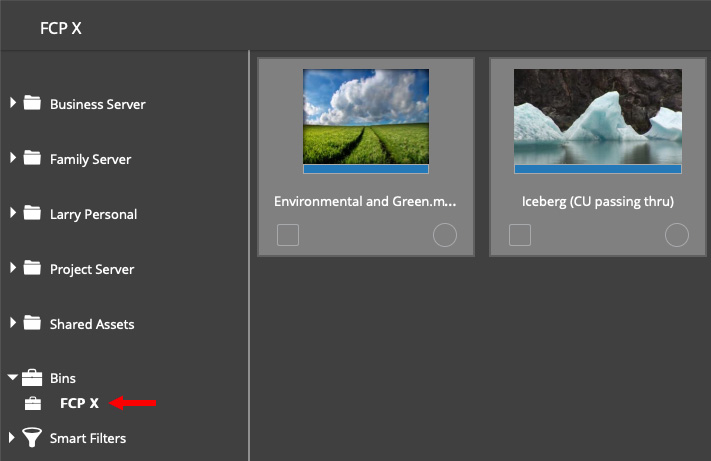The height and width of the screenshot is (461, 711).
Task: Click the Environmental and Green.m... clip name
Action: [x=365, y=201]
